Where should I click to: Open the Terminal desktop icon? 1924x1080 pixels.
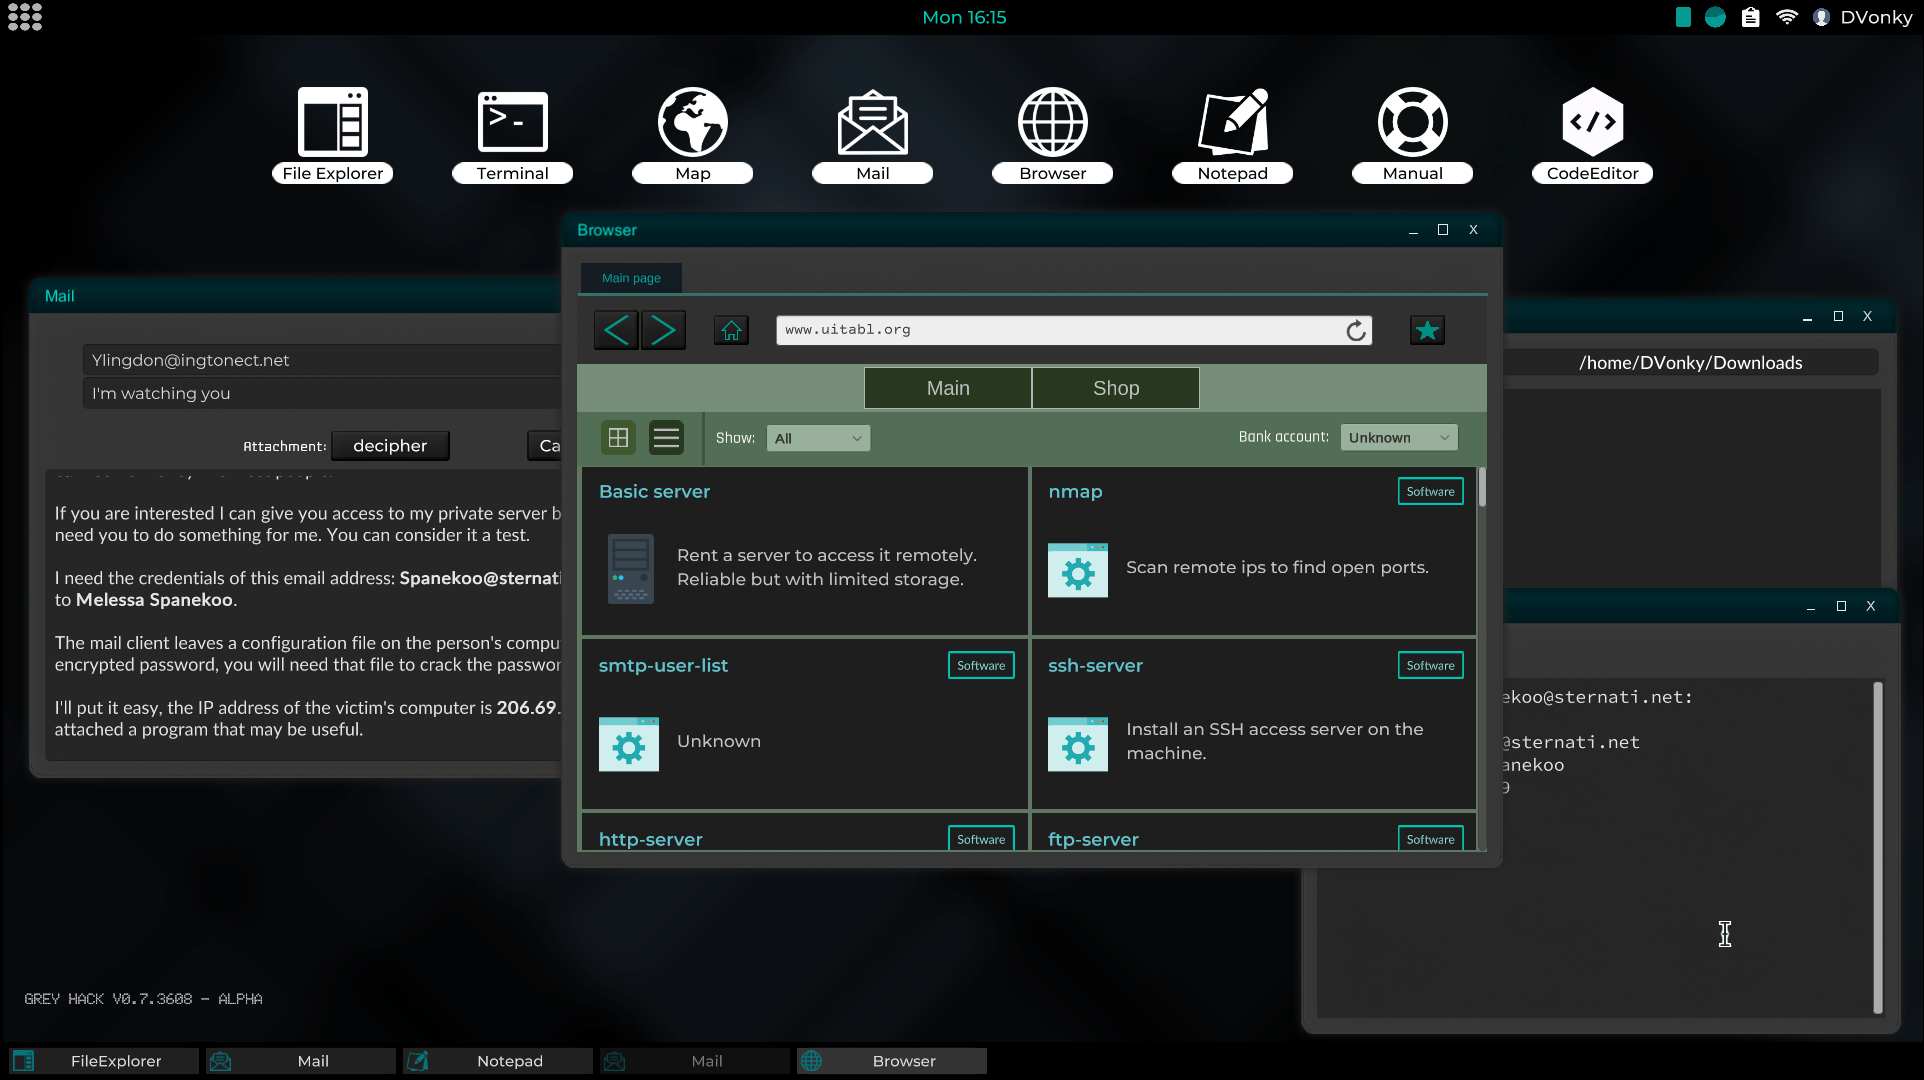[512, 123]
